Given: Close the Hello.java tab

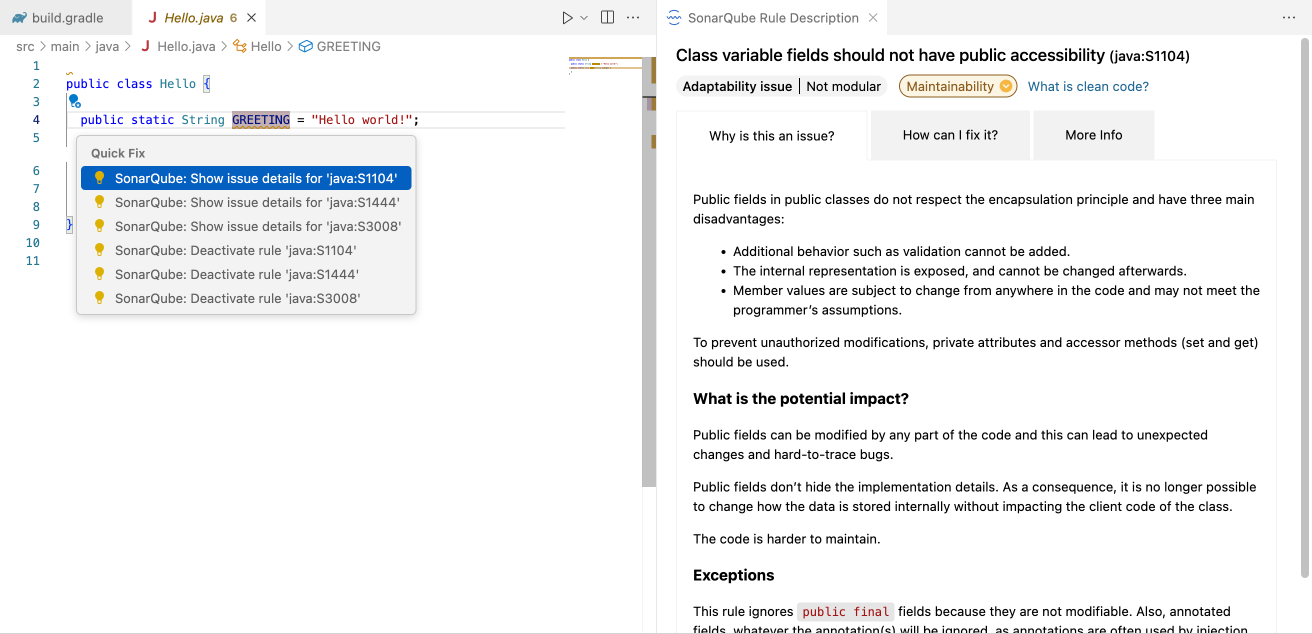Looking at the screenshot, I should coord(251,18).
